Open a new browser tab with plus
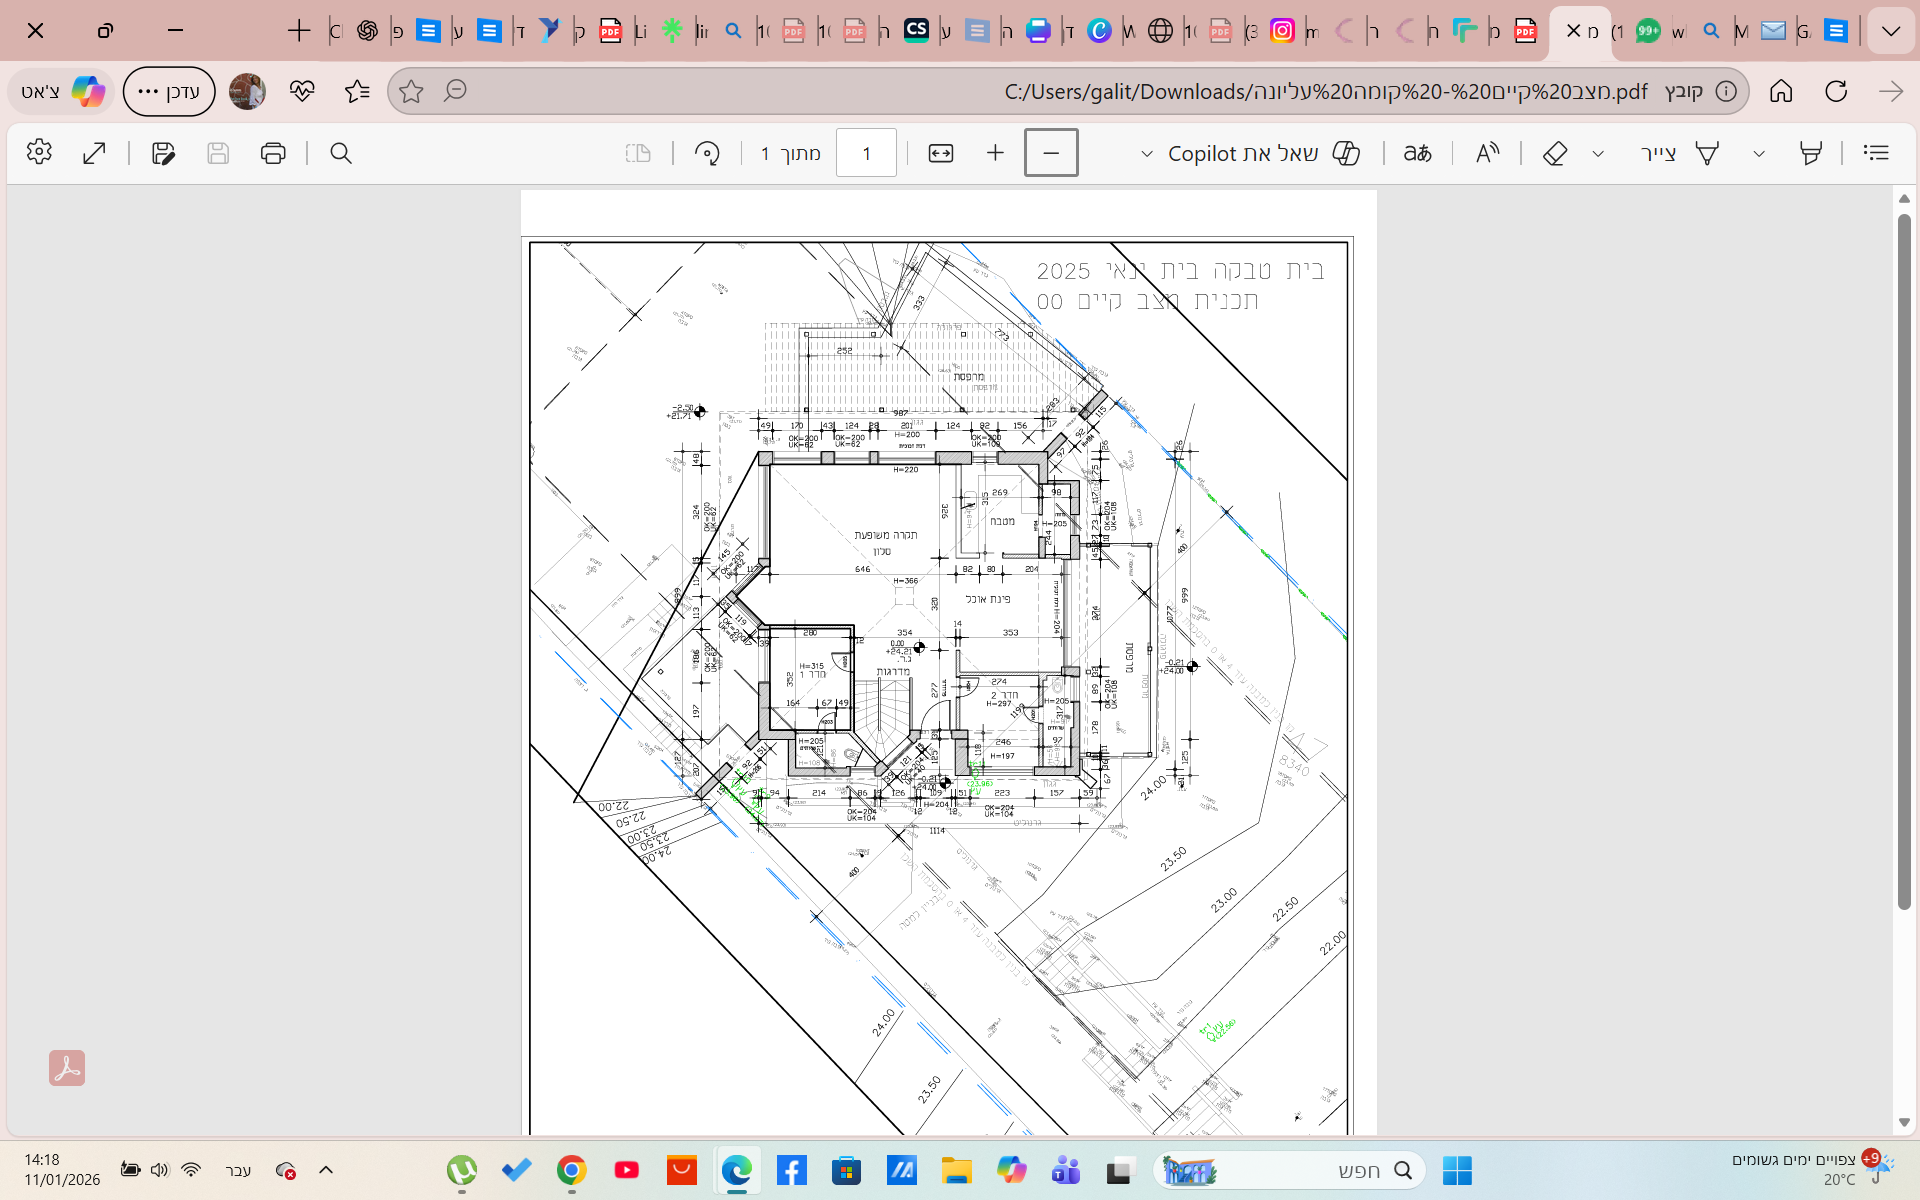1920x1200 pixels. [x=298, y=31]
